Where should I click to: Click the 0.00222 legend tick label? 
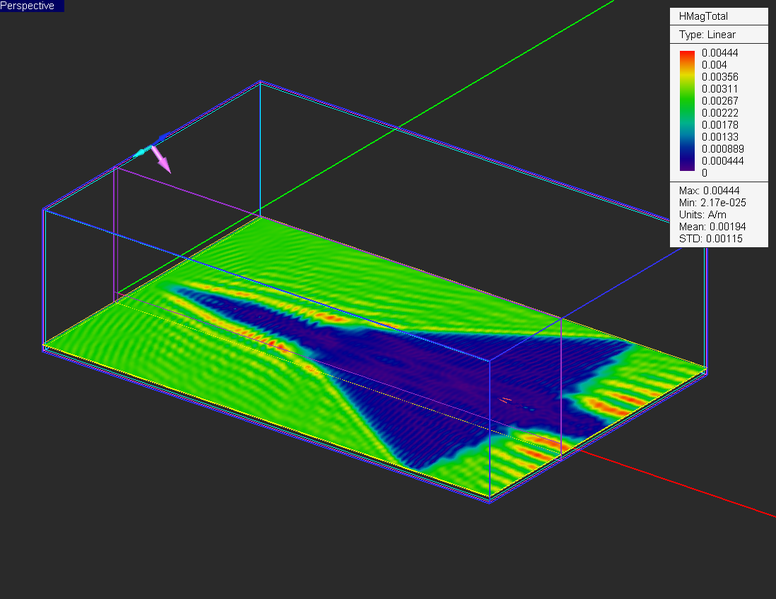pyautogui.click(x=719, y=113)
